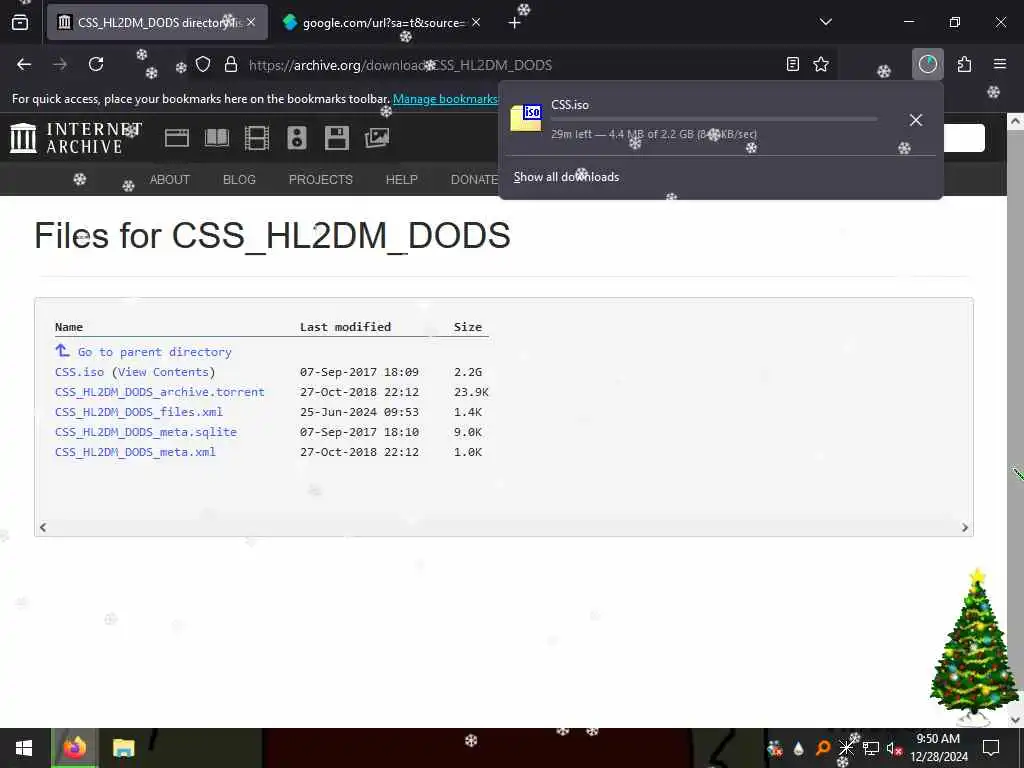Click the CSS.iso download progress bar

point(714,120)
